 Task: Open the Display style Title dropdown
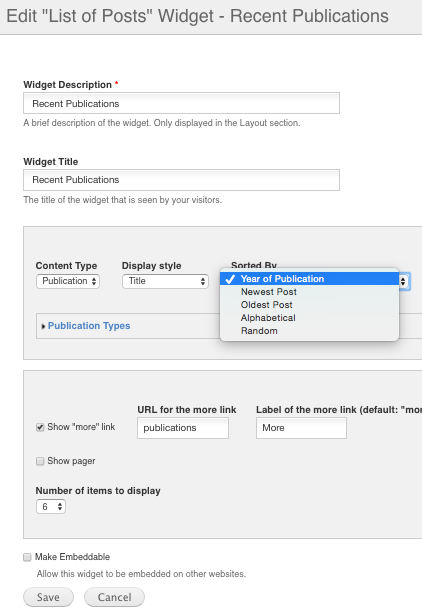pyautogui.click(x=165, y=281)
